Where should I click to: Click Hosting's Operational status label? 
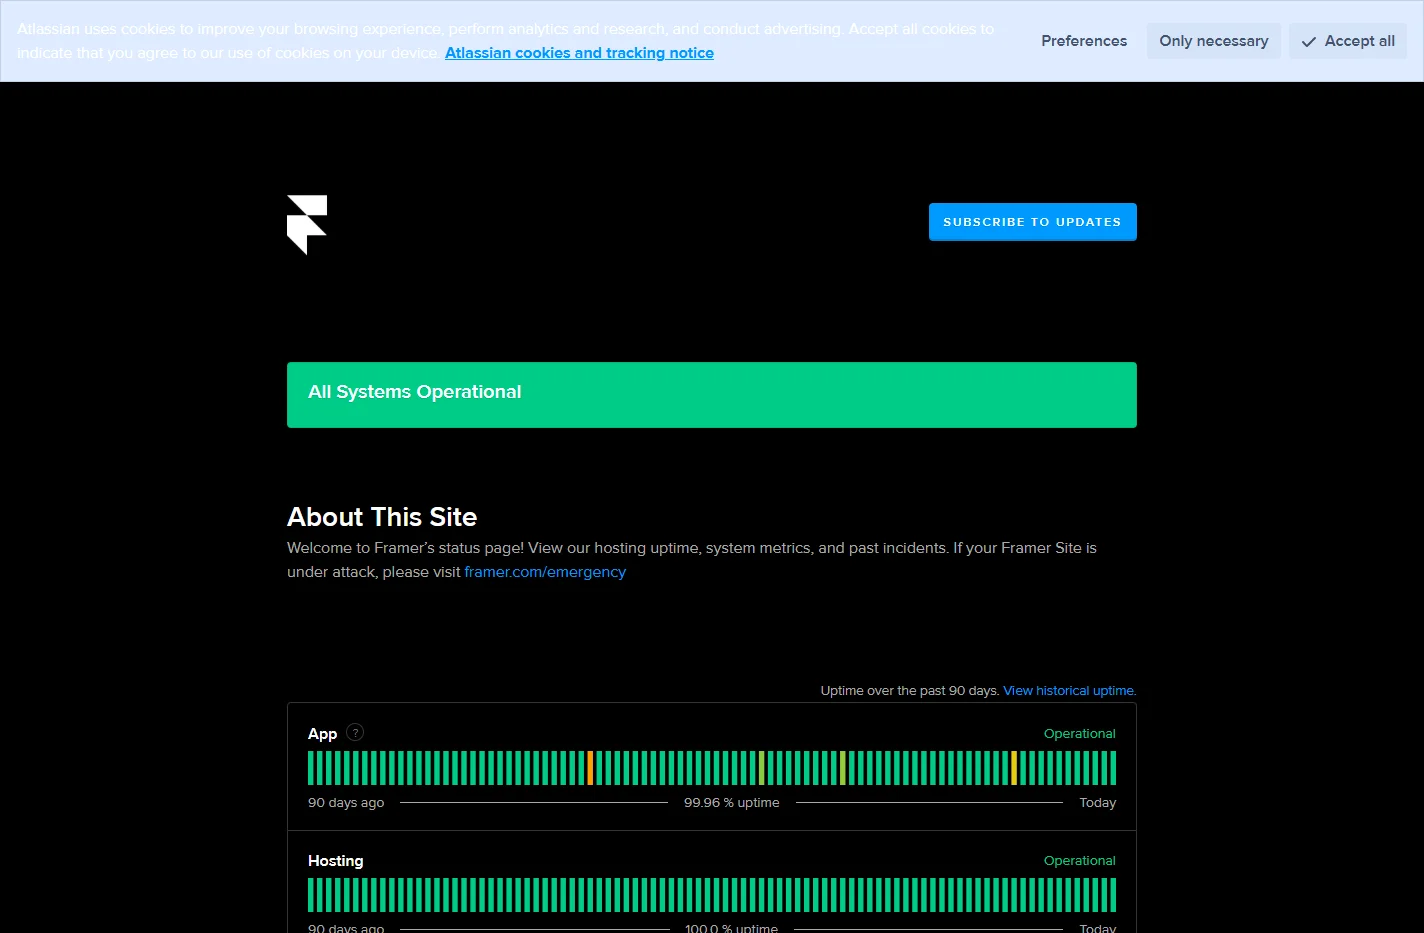point(1080,861)
